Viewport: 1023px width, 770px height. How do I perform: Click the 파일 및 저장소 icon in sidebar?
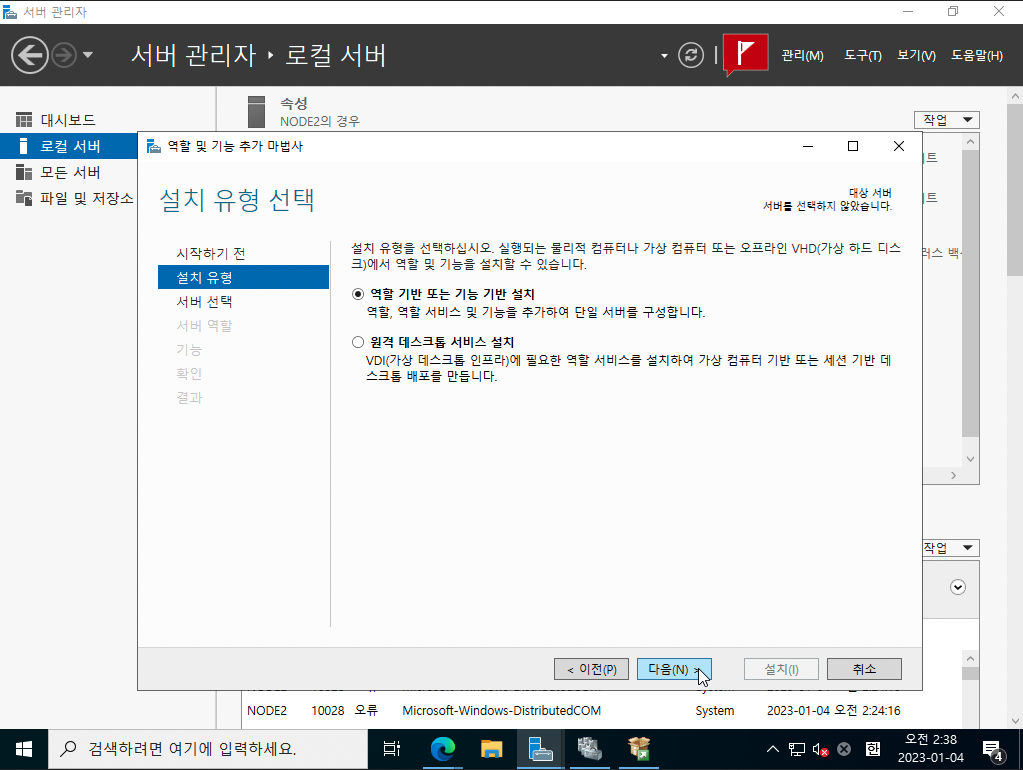point(23,198)
